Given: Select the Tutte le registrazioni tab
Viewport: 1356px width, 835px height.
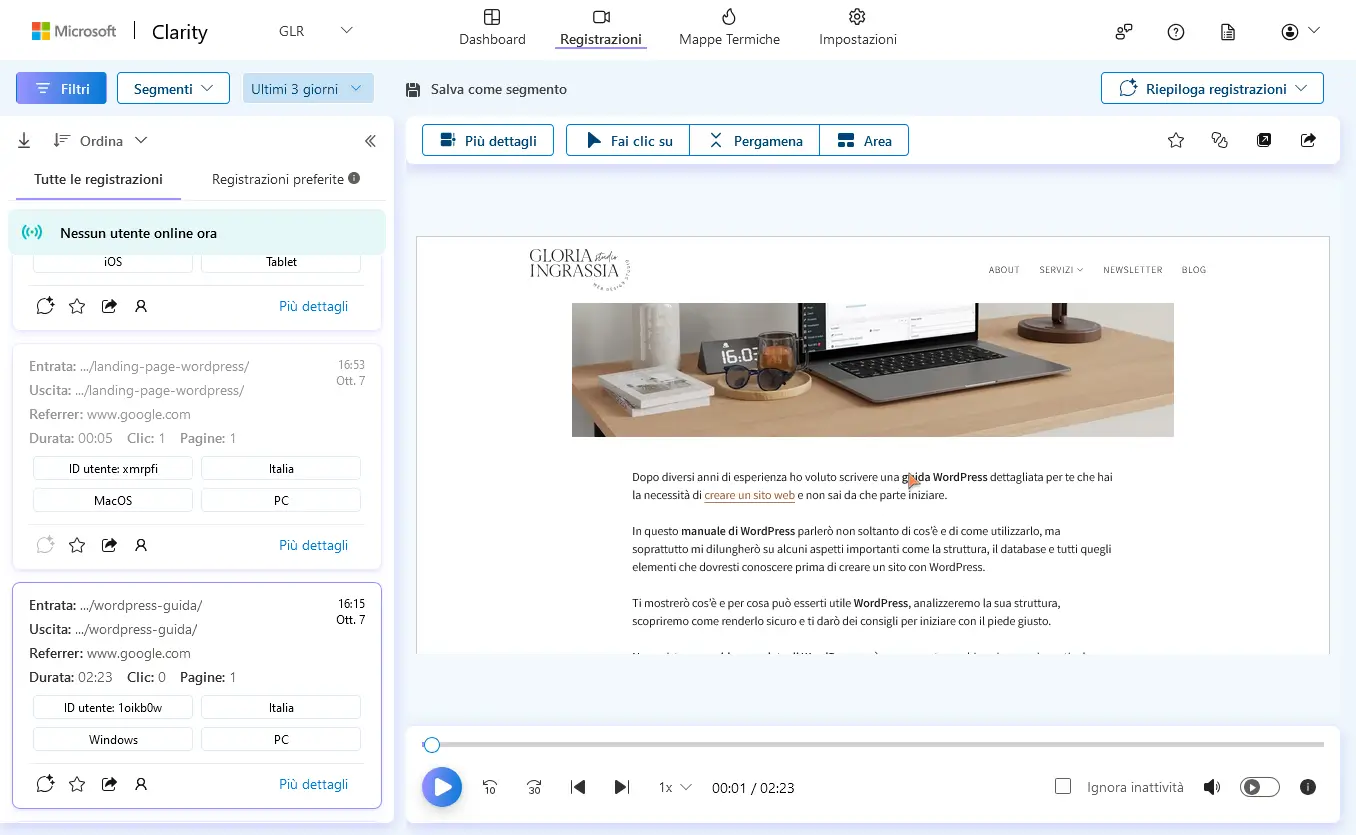Looking at the screenshot, I should 98,179.
